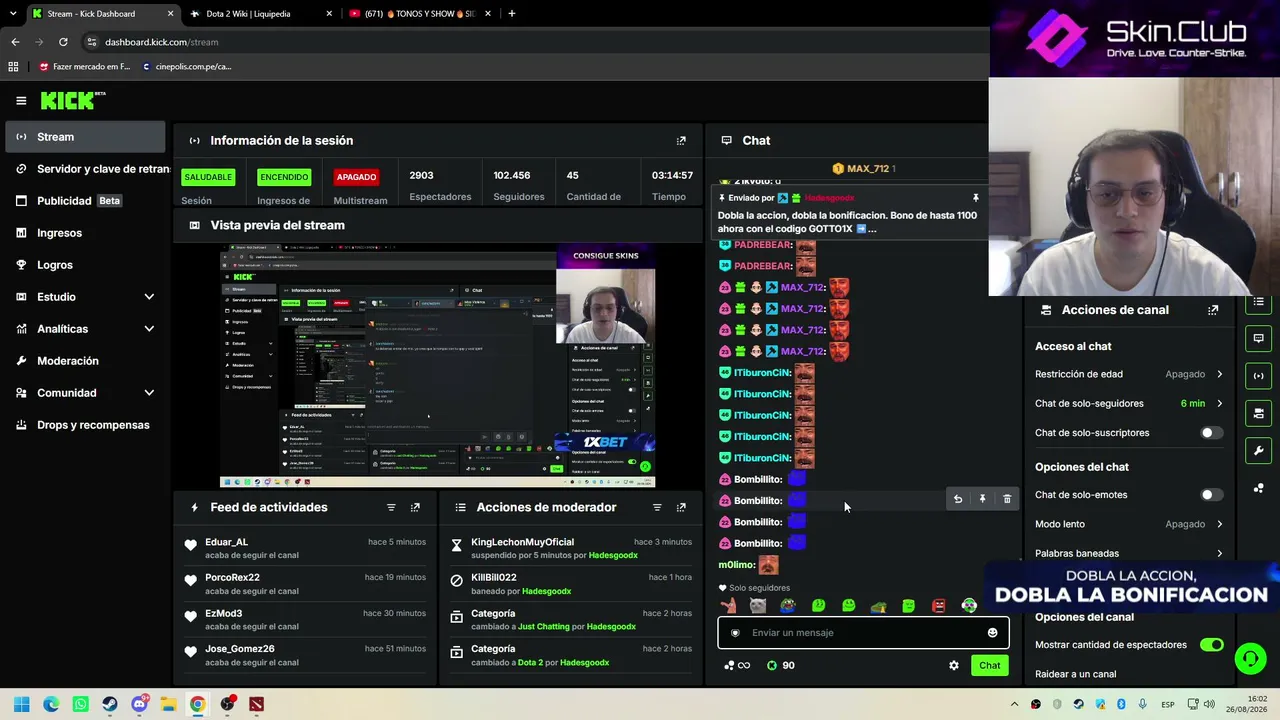Insert the green pepe emote from quick bar

pyautogui.click(x=788, y=606)
